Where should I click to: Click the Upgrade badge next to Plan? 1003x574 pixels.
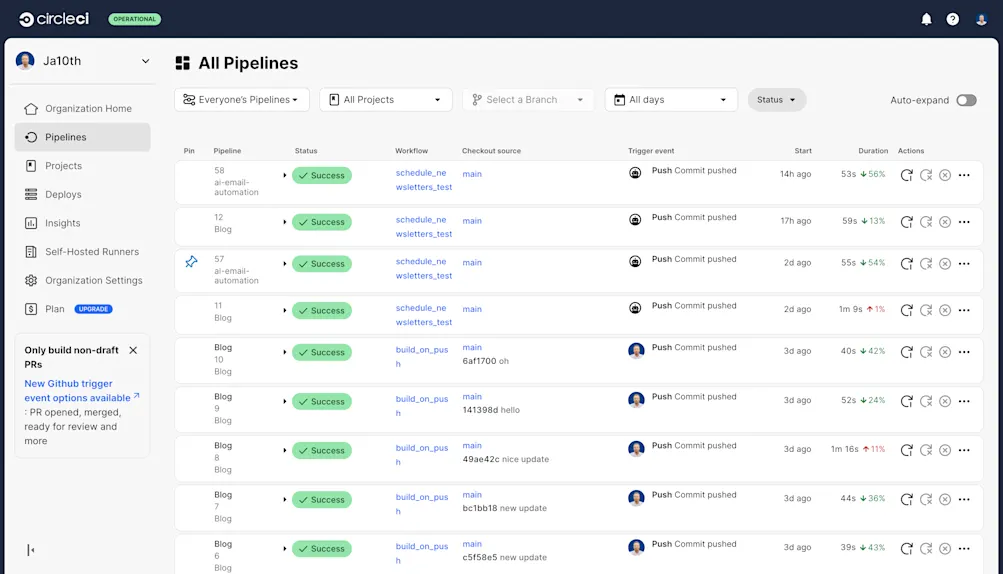coord(93,309)
